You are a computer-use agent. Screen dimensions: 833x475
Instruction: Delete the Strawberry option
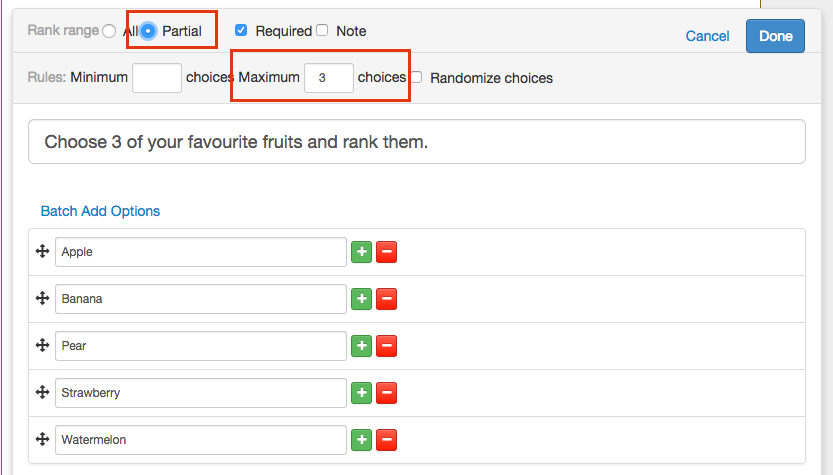coord(386,393)
